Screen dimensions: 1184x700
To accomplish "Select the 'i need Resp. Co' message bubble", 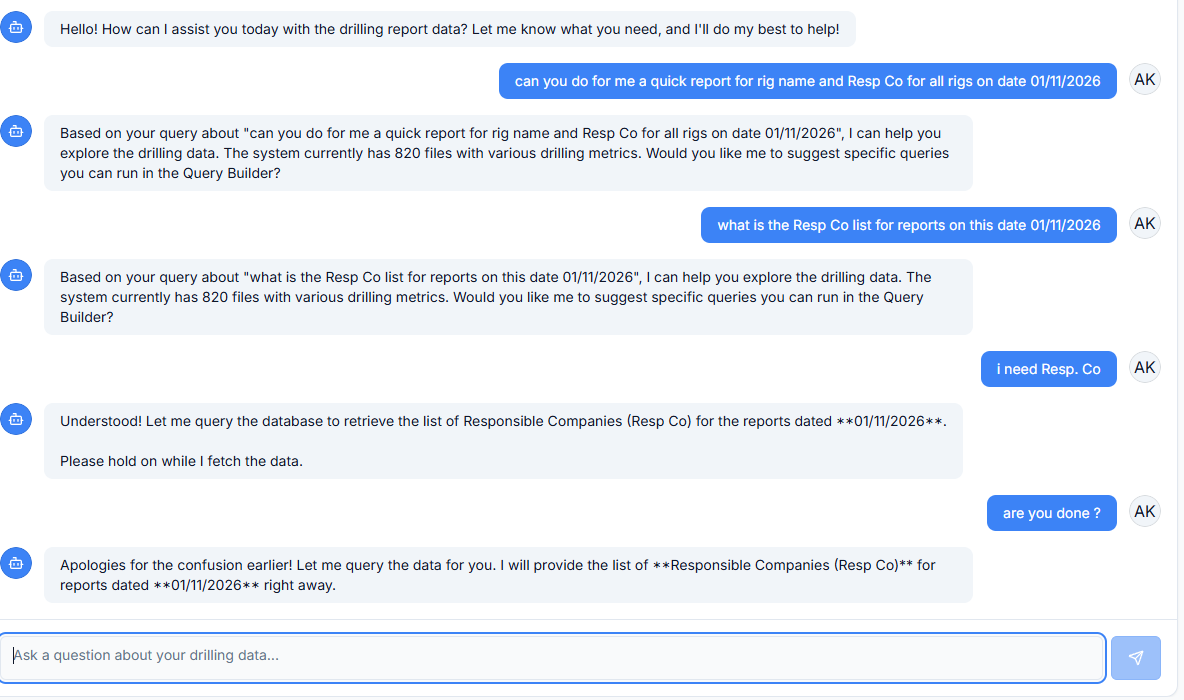I will point(1048,369).
